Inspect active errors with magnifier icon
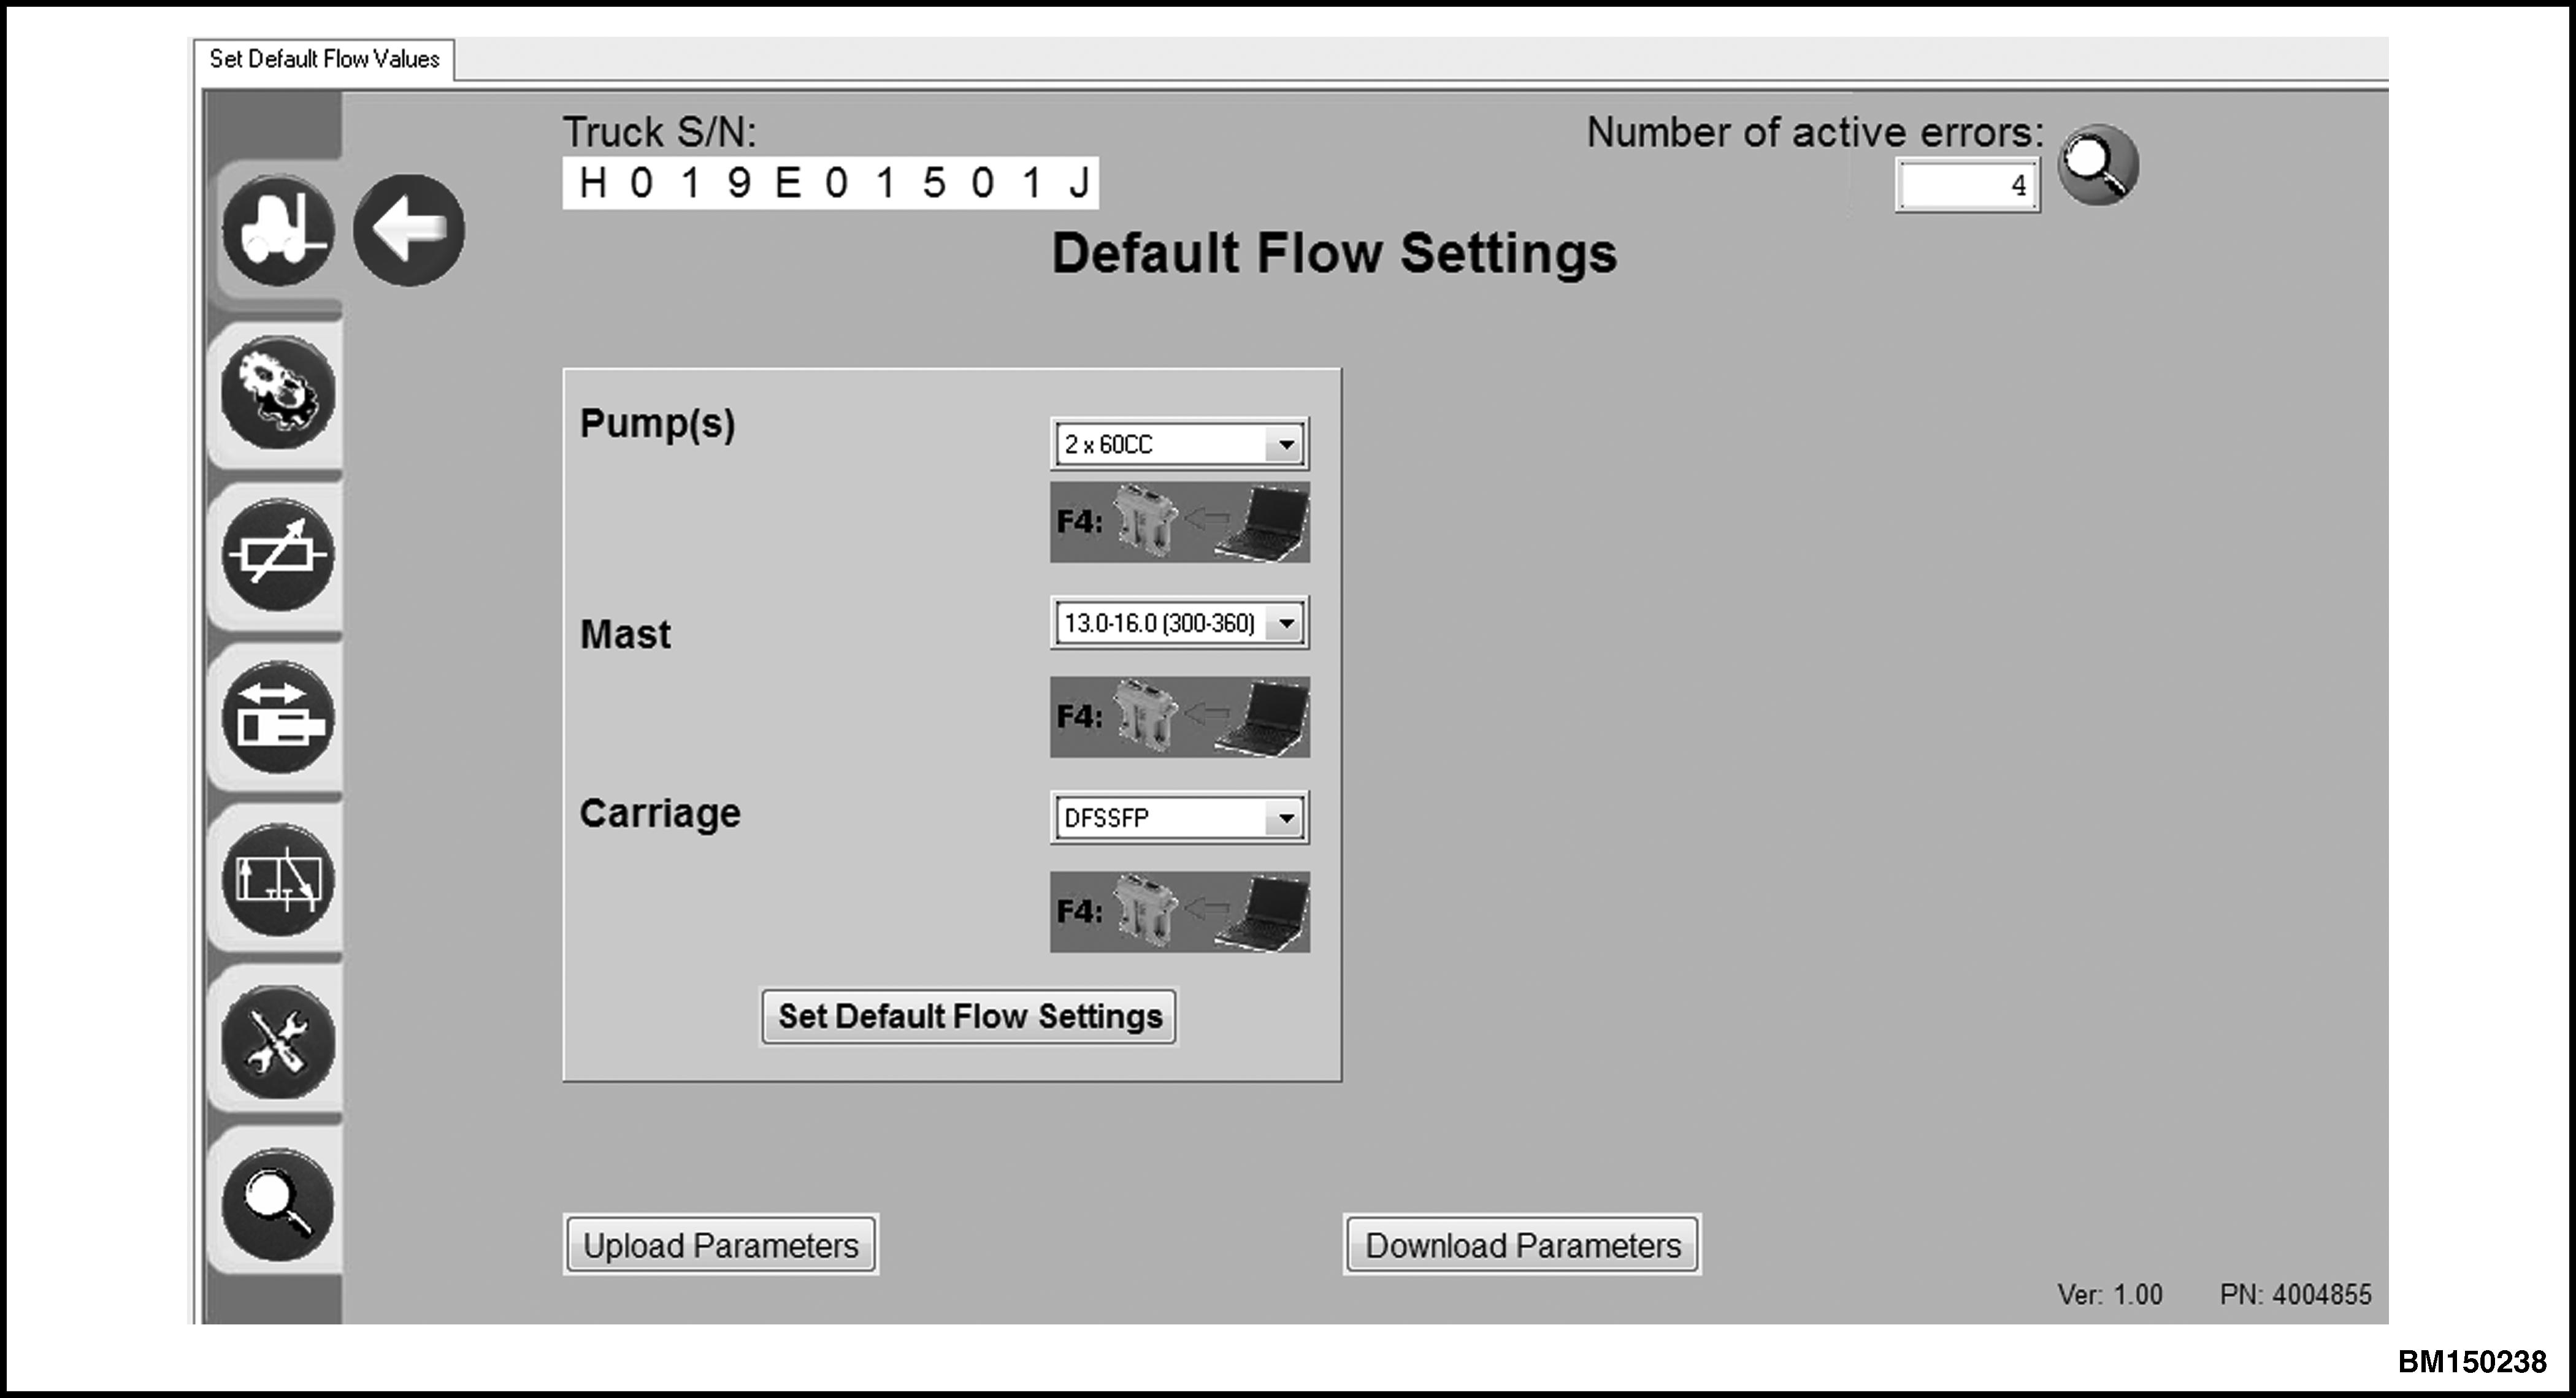Viewport: 2576px width, 1398px height. coord(2098,164)
